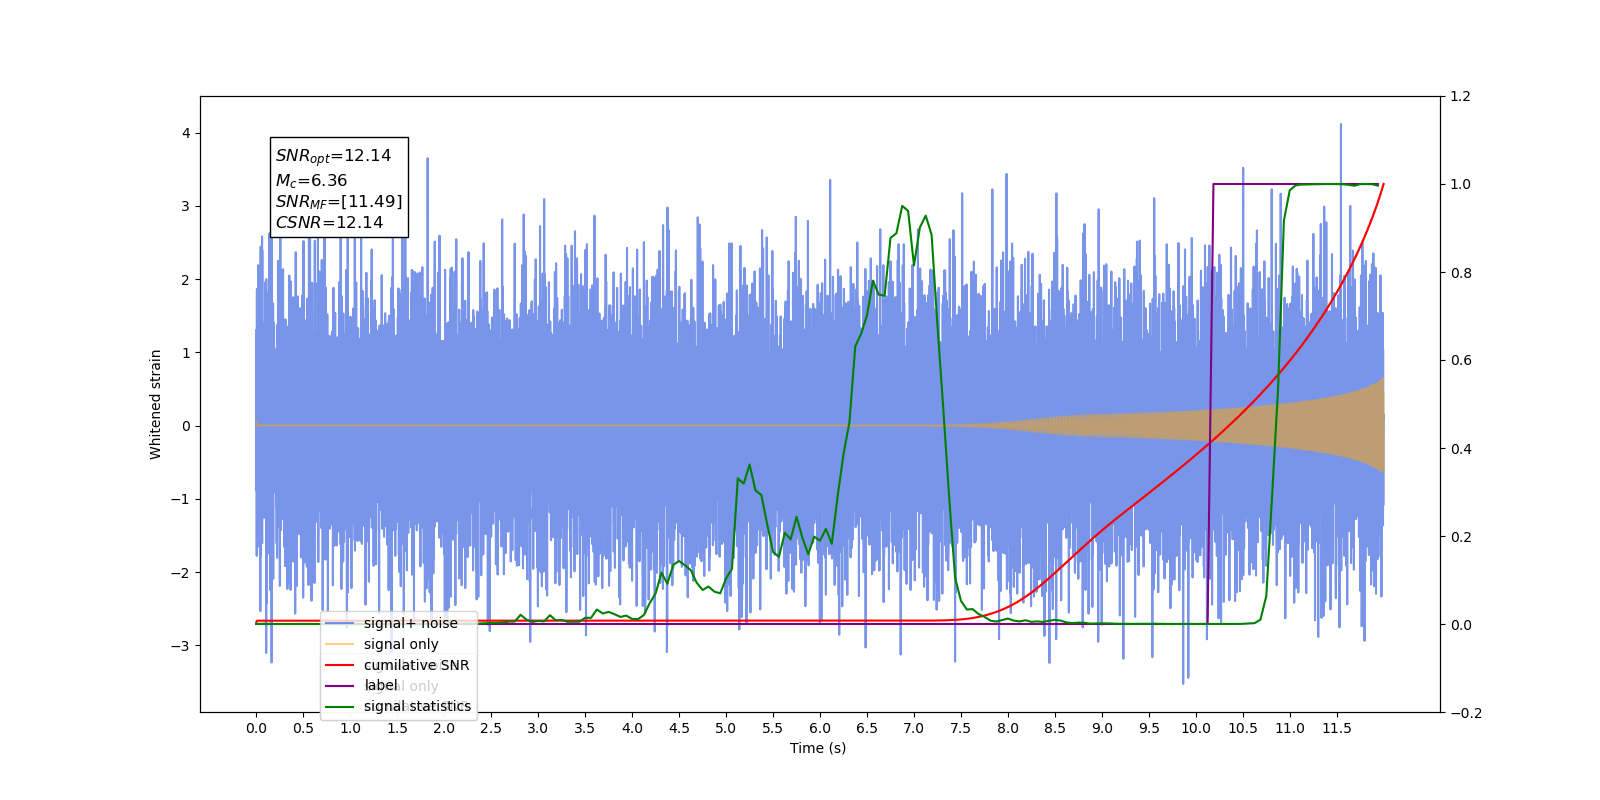The width and height of the screenshot is (1600, 800).
Task: Click the right y-axis tick label 1.2
Action: point(1460,97)
